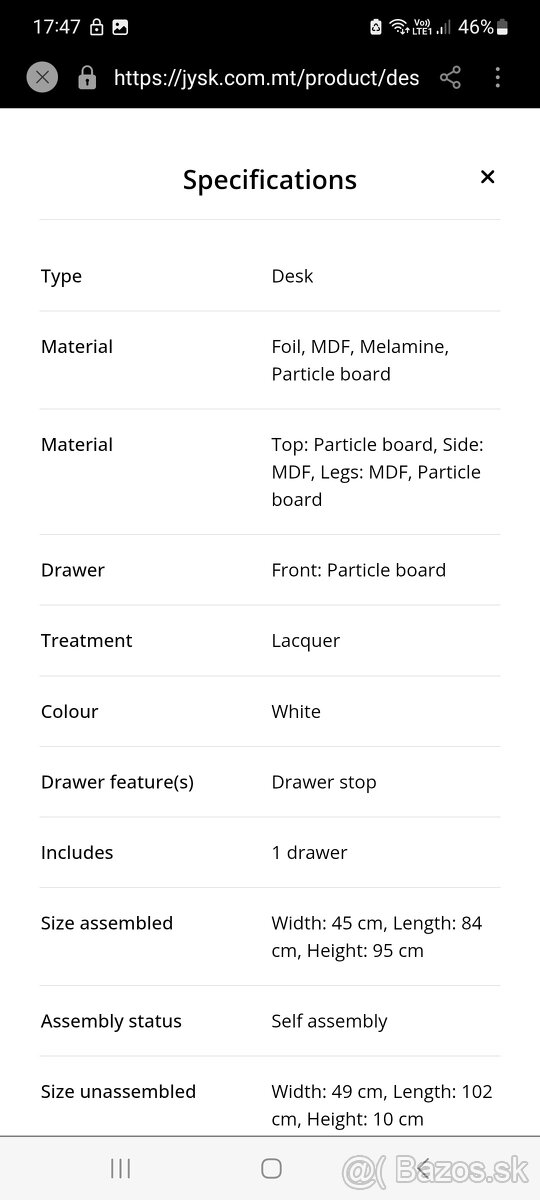540x1200 pixels.
Task: Tap the Size assembled dimensions text
Action: (377, 937)
